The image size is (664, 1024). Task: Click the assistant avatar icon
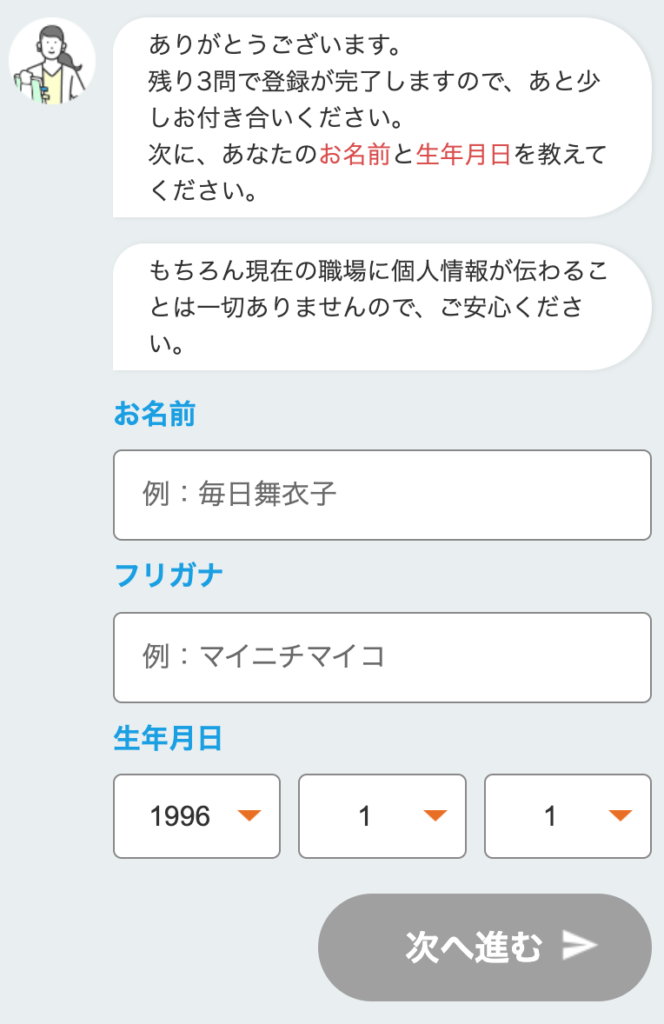click(51, 62)
